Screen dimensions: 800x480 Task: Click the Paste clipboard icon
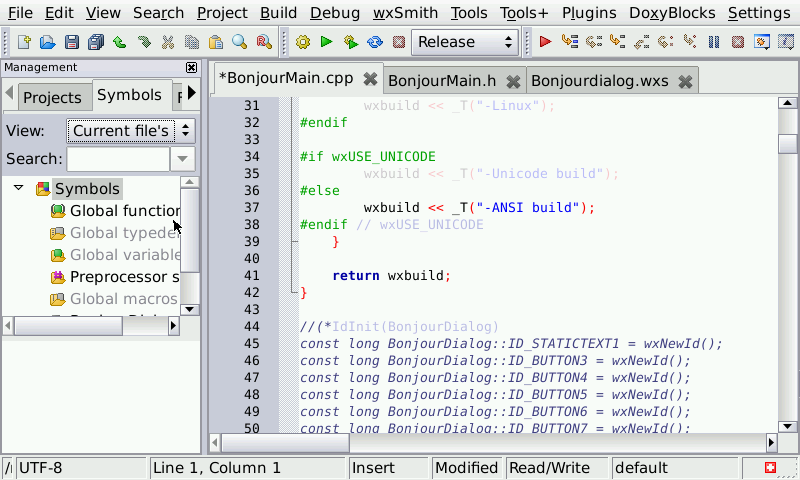click(x=215, y=42)
